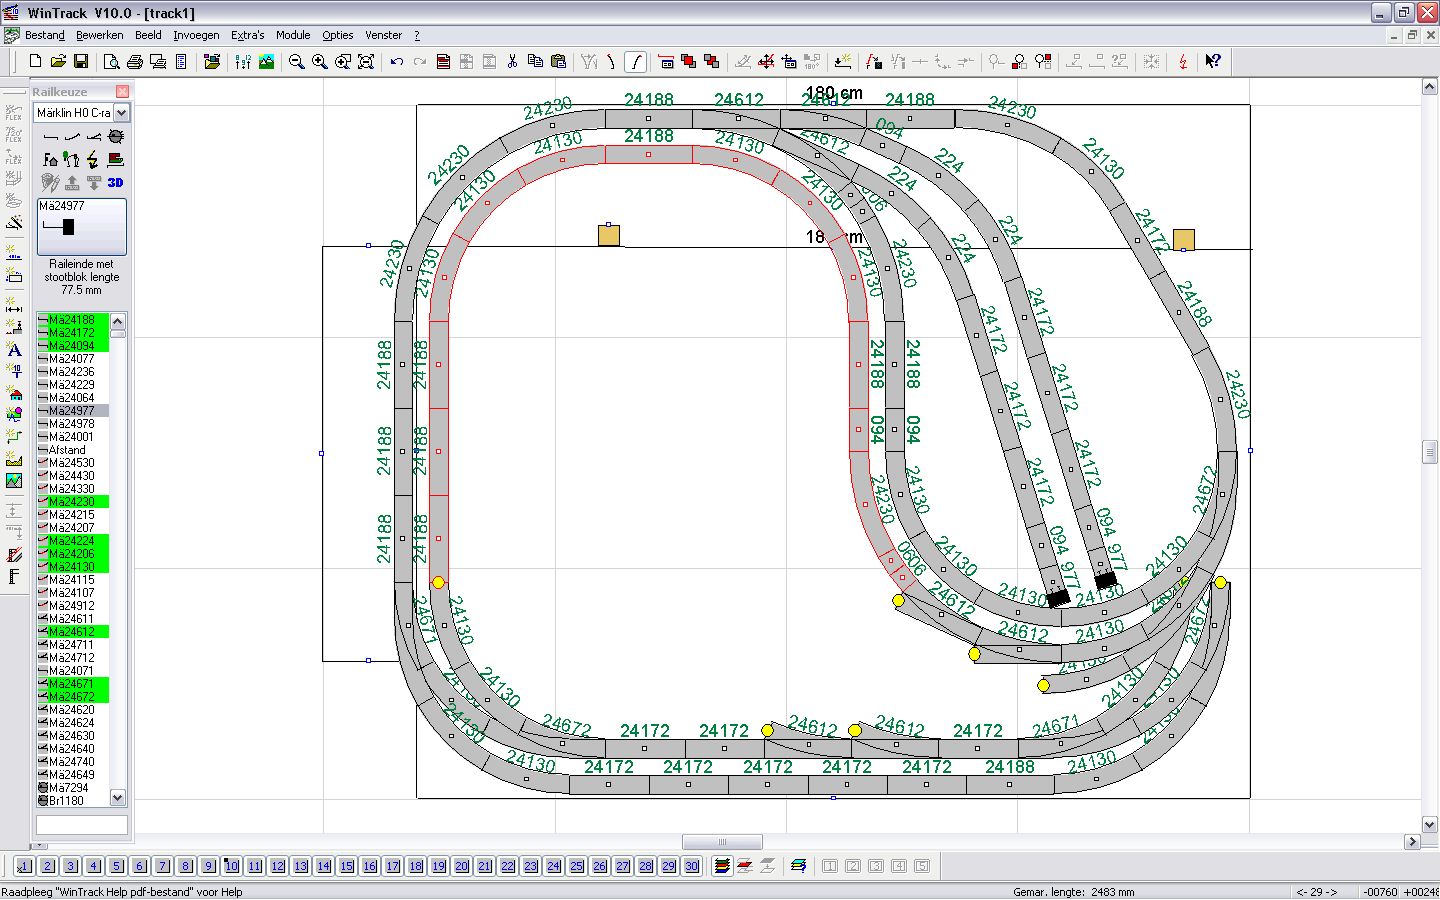Click the Mä24977 track preview button
Screen dimensions: 1440x900
point(82,226)
